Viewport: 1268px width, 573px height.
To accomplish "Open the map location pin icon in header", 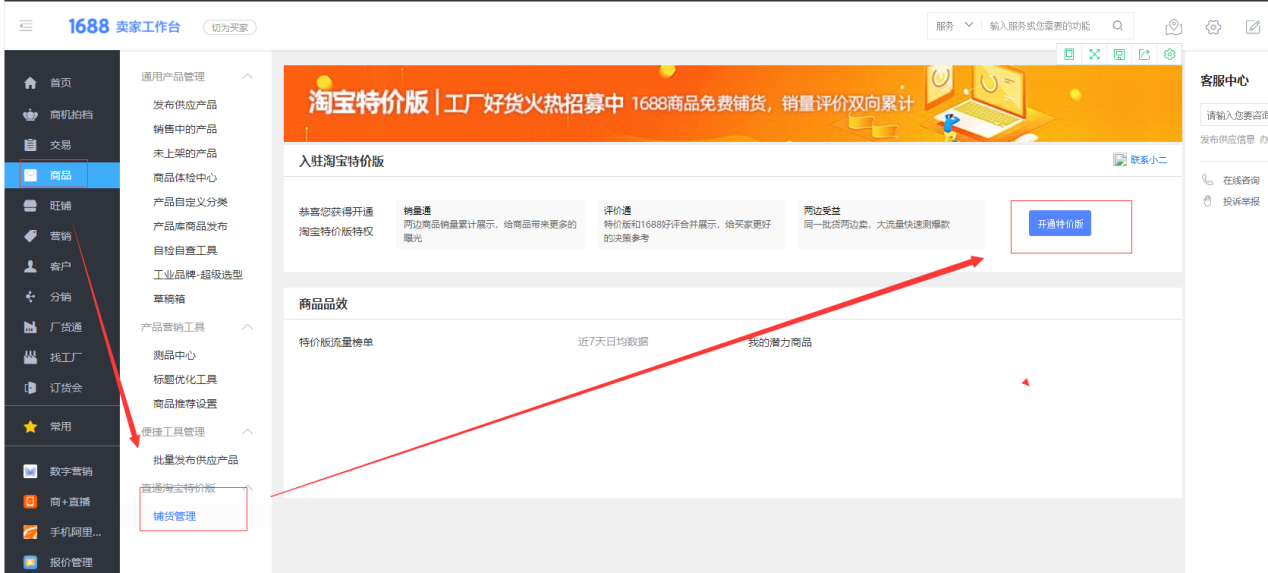I will 1174,27.
